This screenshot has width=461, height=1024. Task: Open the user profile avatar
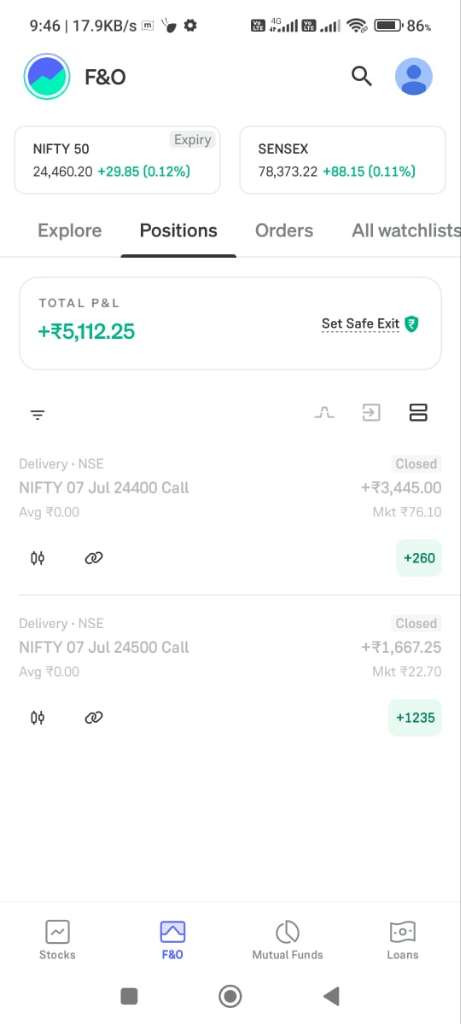coord(413,76)
